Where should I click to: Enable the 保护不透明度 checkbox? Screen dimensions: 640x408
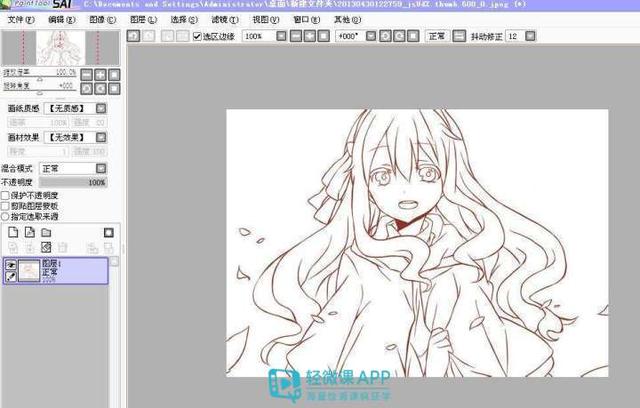click(5, 196)
